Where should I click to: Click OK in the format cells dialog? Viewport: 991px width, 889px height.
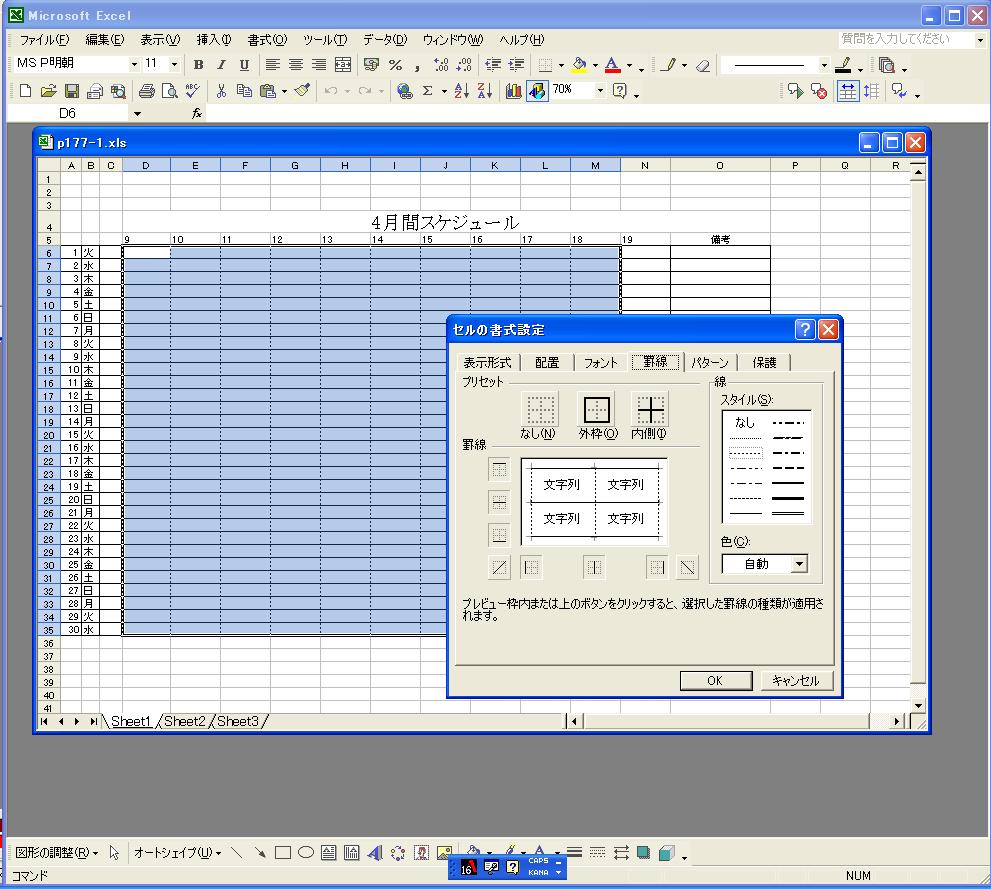click(715, 680)
